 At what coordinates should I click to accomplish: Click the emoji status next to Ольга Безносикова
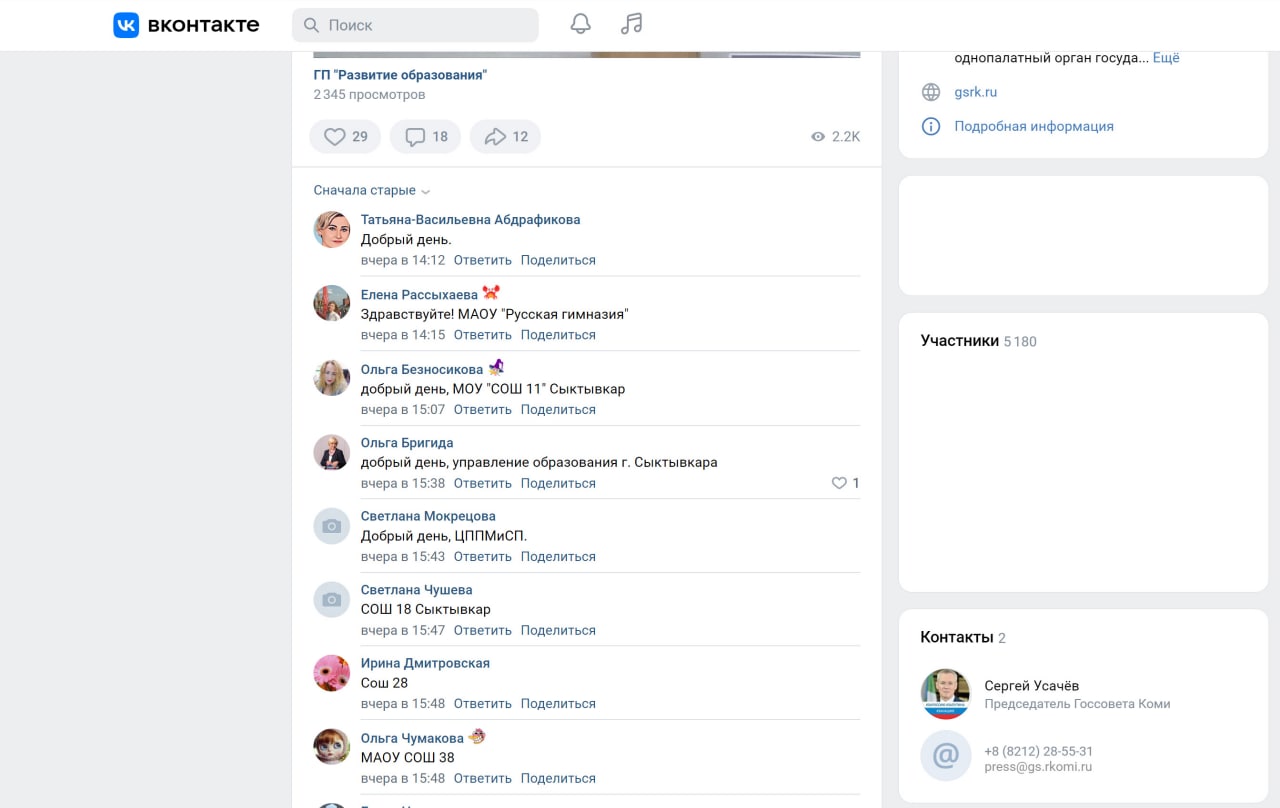coord(496,368)
